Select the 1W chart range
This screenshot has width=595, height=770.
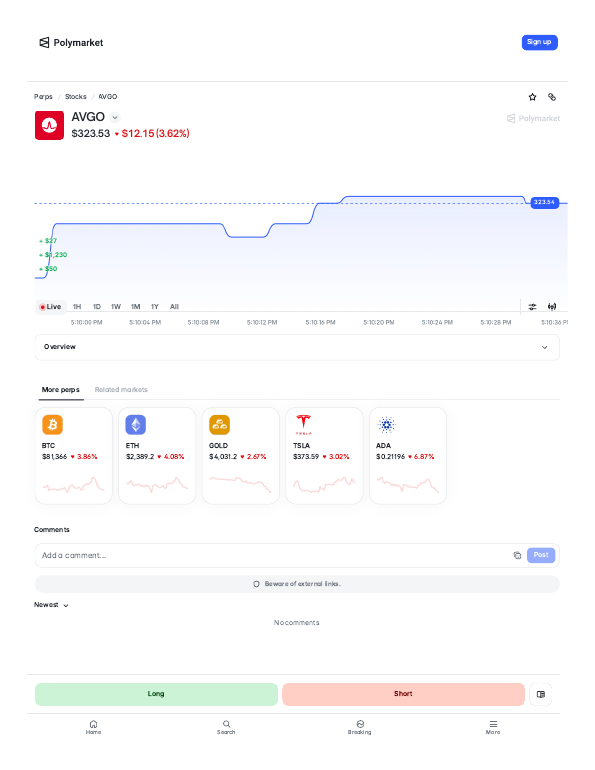[x=116, y=306]
